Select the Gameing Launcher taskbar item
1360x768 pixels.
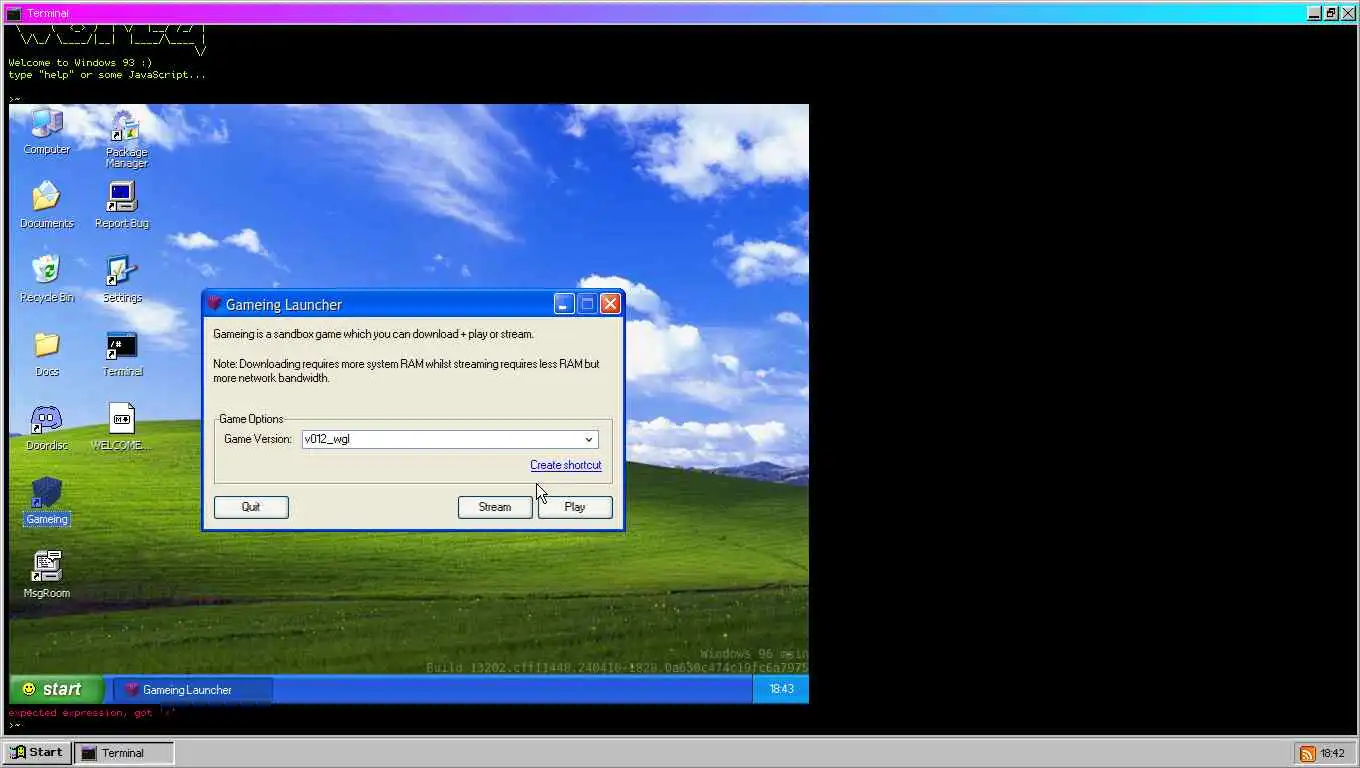pyautogui.click(x=192, y=690)
